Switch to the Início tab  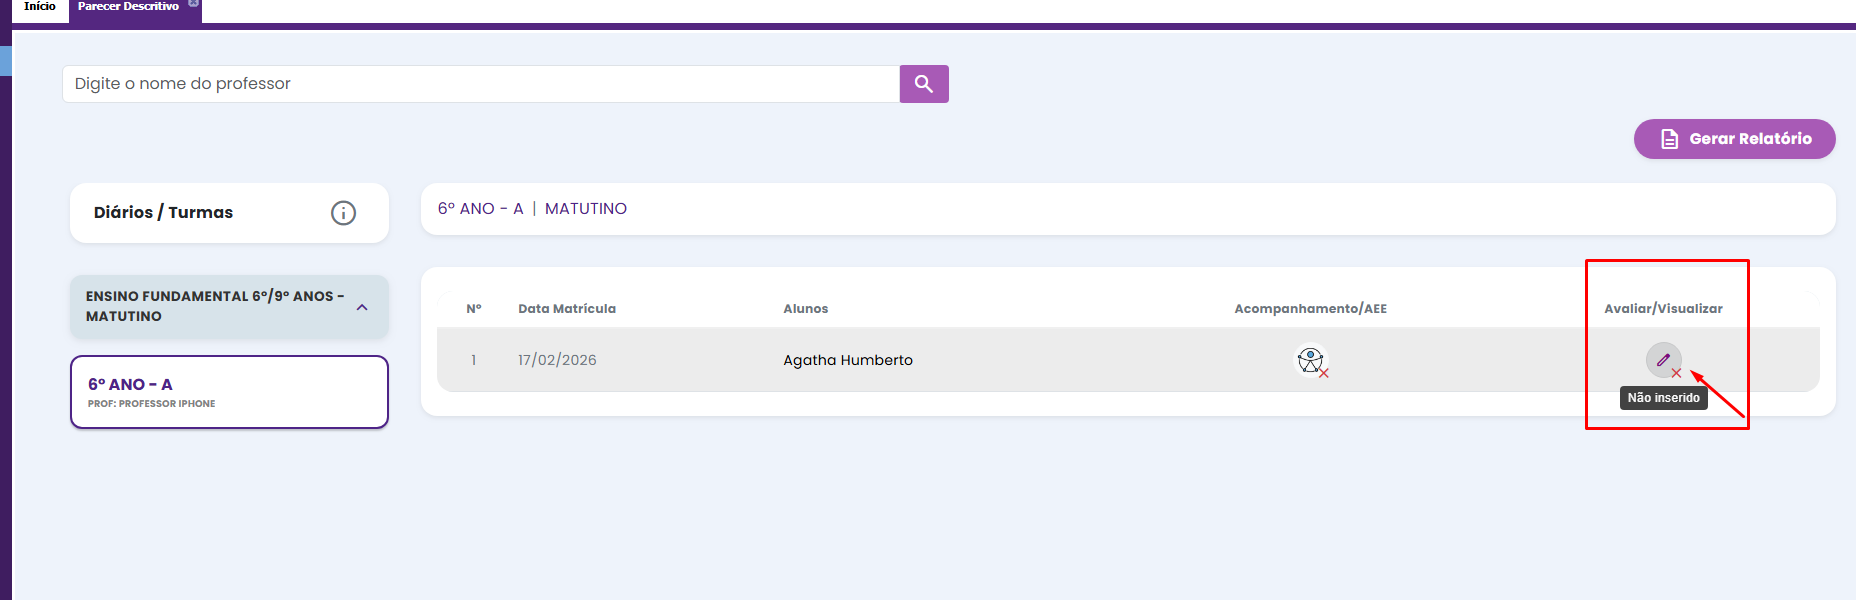pyautogui.click(x=40, y=7)
